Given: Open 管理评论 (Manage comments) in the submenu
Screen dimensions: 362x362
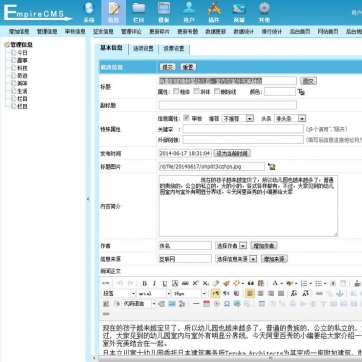Looking at the screenshot, I should pyautogui.click(x=131, y=32).
